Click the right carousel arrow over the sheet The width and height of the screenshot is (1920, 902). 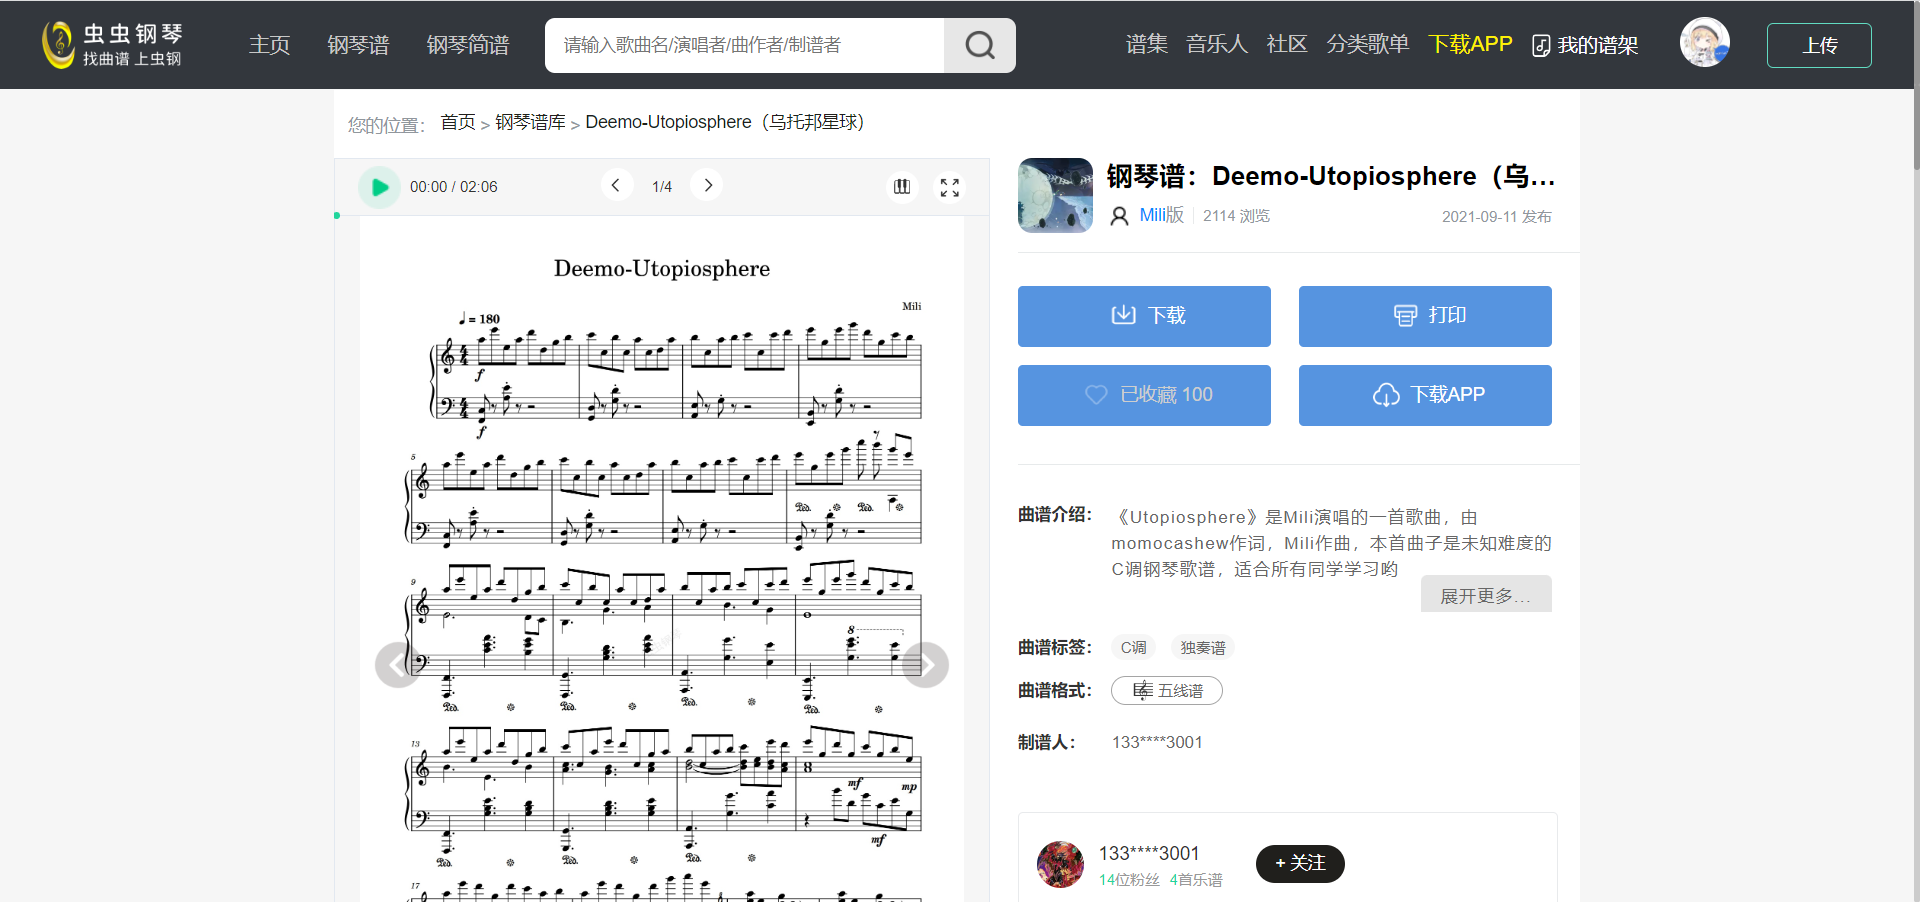click(x=926, y=665)
